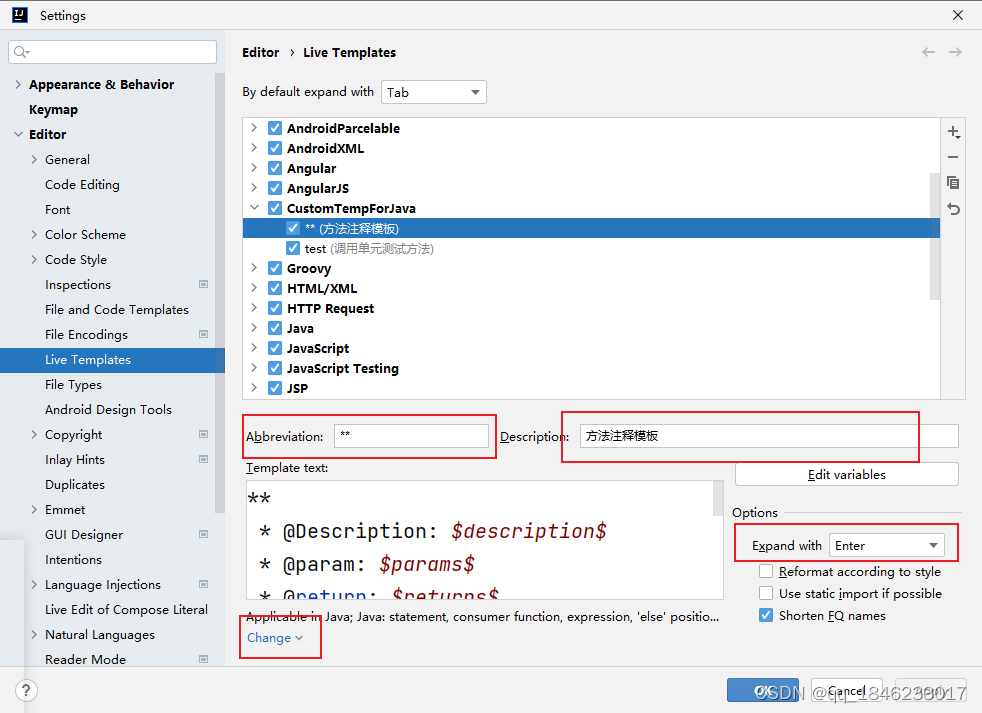Click the project-level icon beside Inspections
The height and width of the screenshot is (713, 982).
coord(204,284)
